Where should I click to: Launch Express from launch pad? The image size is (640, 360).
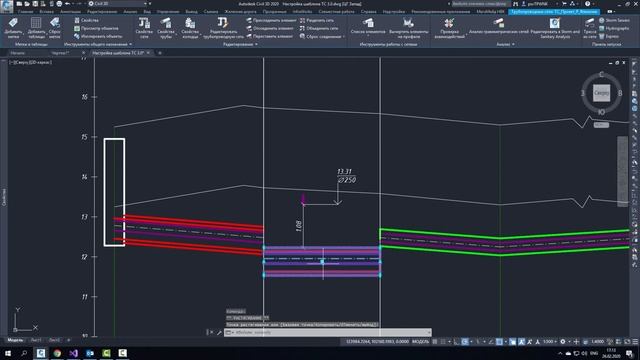point(609,36)
